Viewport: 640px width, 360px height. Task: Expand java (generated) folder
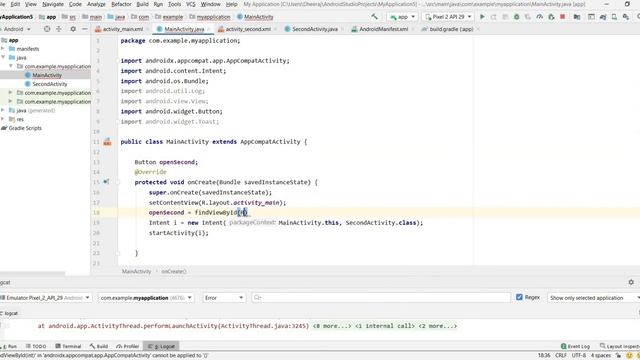3,110
